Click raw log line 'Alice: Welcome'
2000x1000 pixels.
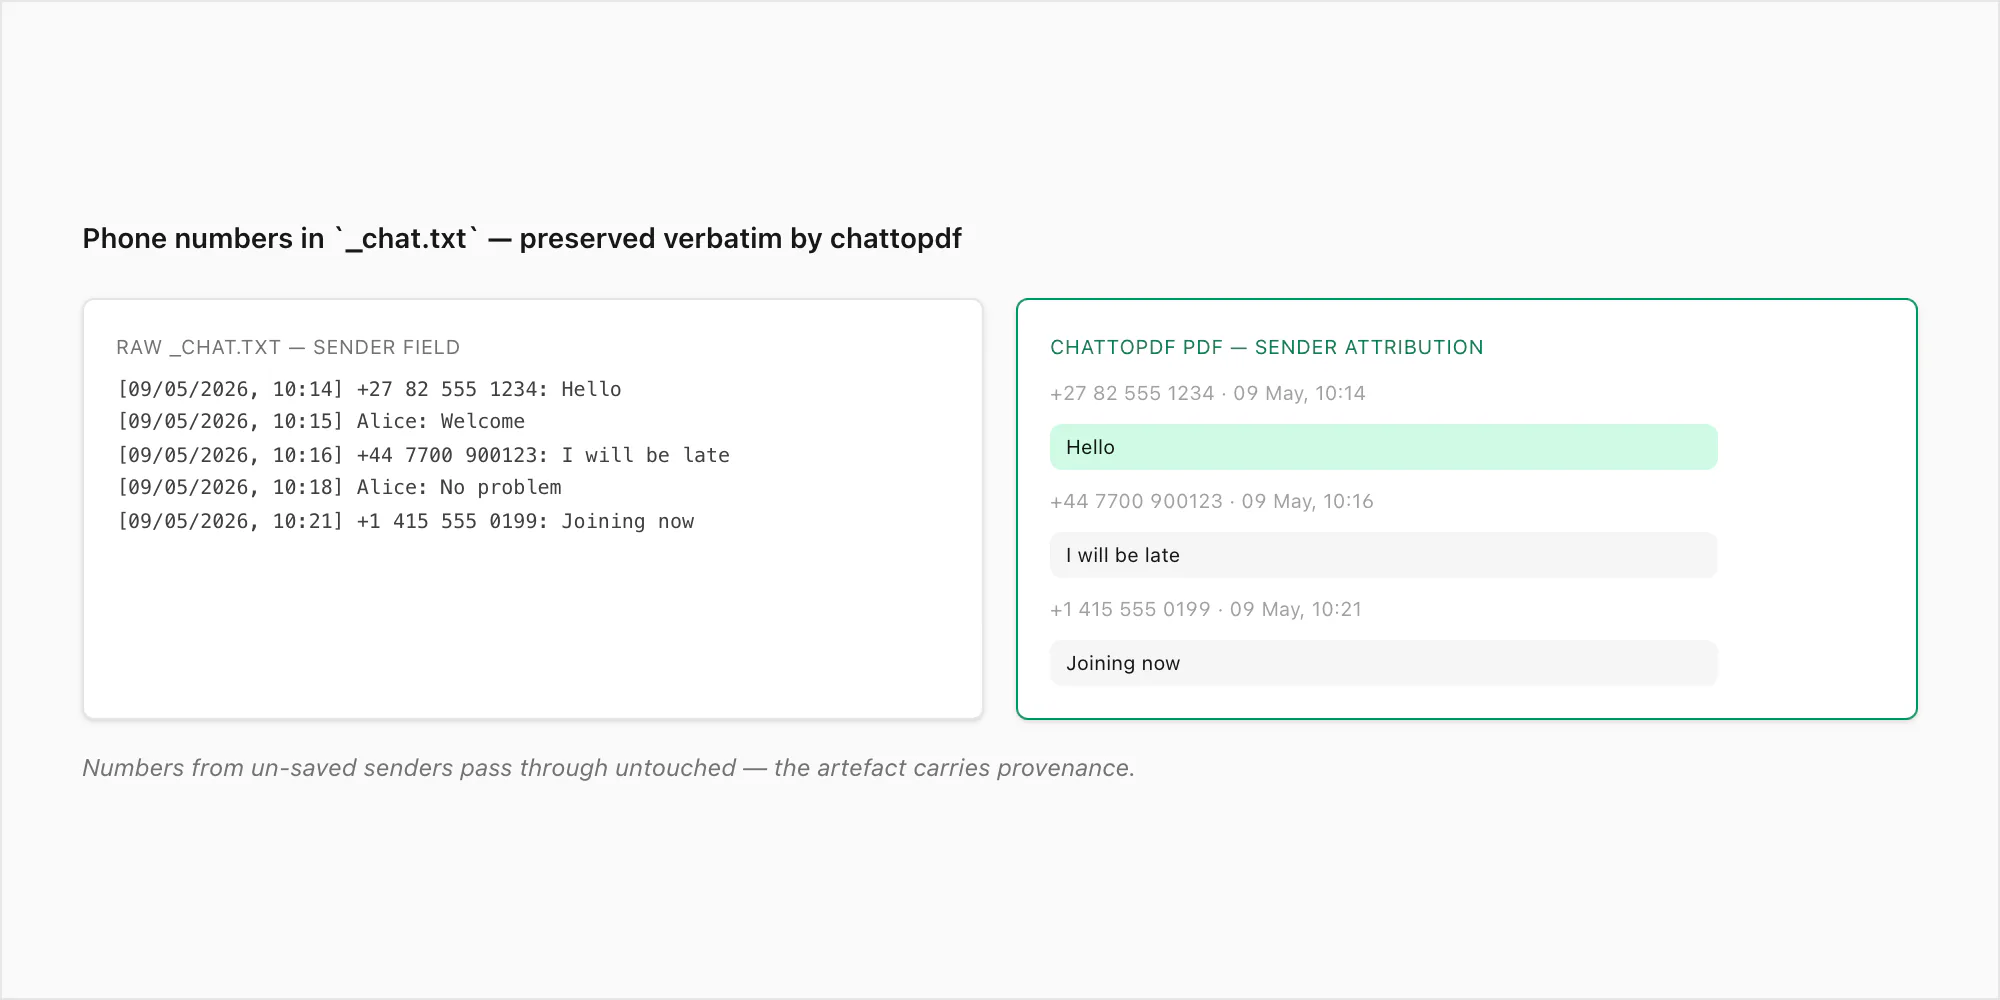pos(321,421)
